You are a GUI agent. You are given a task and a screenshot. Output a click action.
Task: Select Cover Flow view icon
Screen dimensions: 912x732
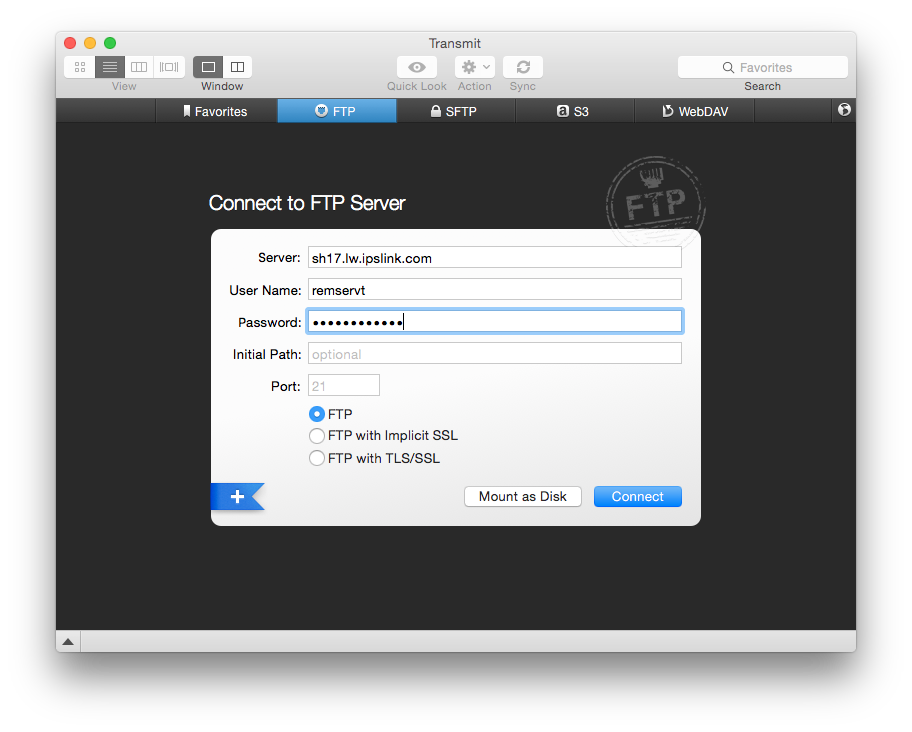[169, 67]
